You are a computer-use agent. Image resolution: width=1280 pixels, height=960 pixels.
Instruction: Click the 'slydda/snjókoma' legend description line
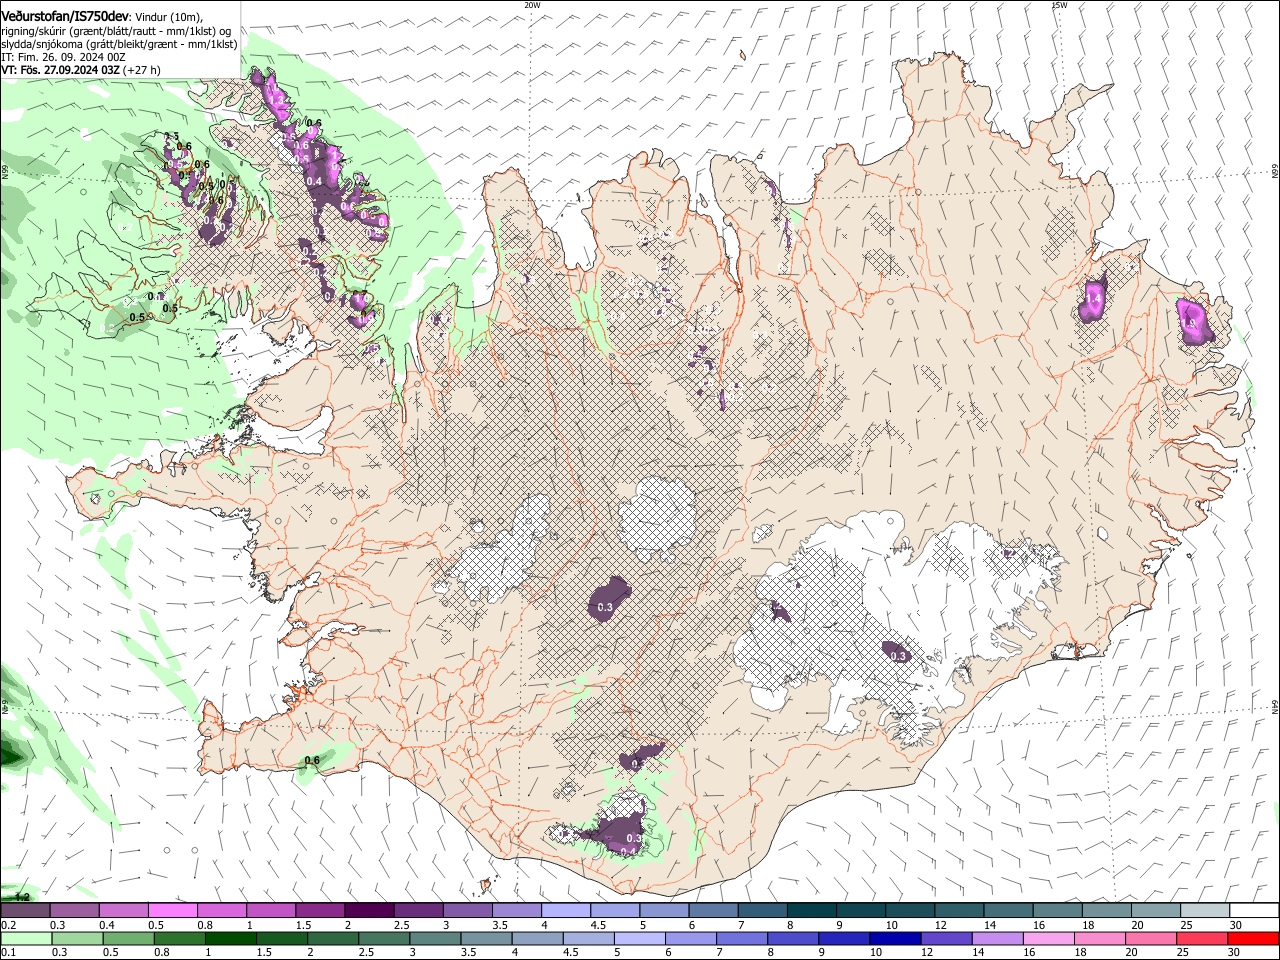click(x=119, y=43)
